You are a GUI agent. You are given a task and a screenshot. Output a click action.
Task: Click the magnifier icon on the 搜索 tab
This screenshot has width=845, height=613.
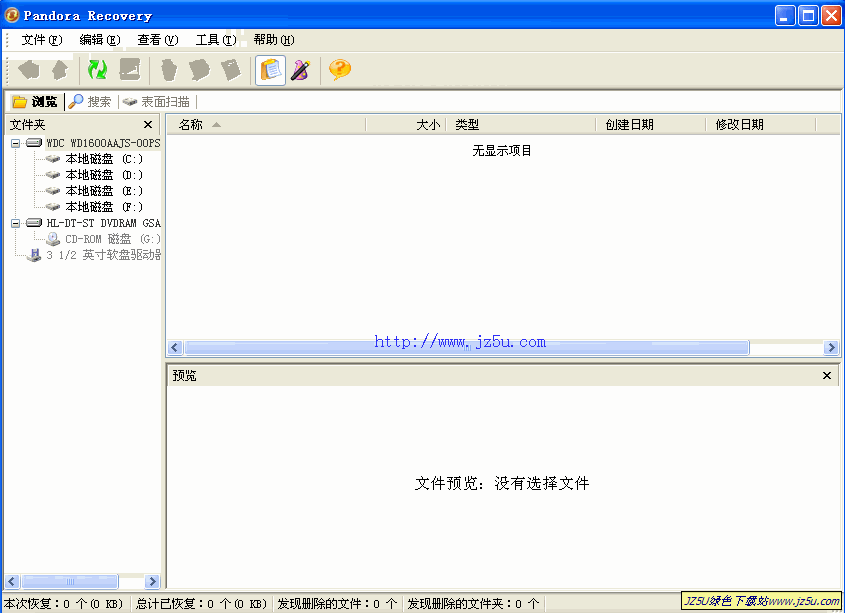(x=76, y=102)
